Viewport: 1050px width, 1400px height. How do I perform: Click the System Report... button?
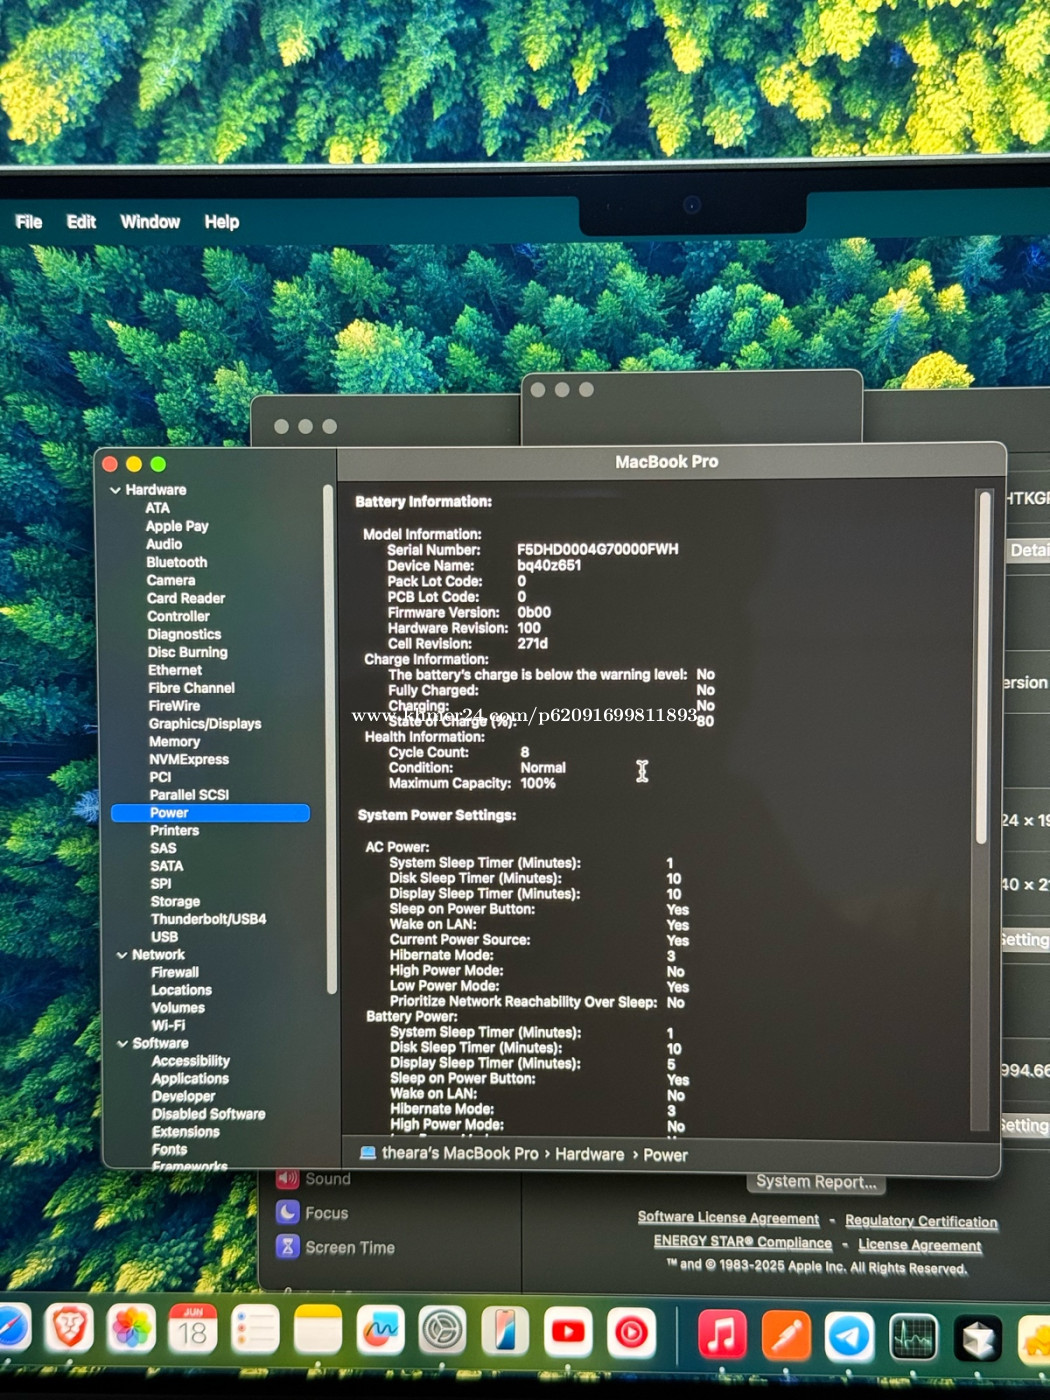[x=816, y=1181]
